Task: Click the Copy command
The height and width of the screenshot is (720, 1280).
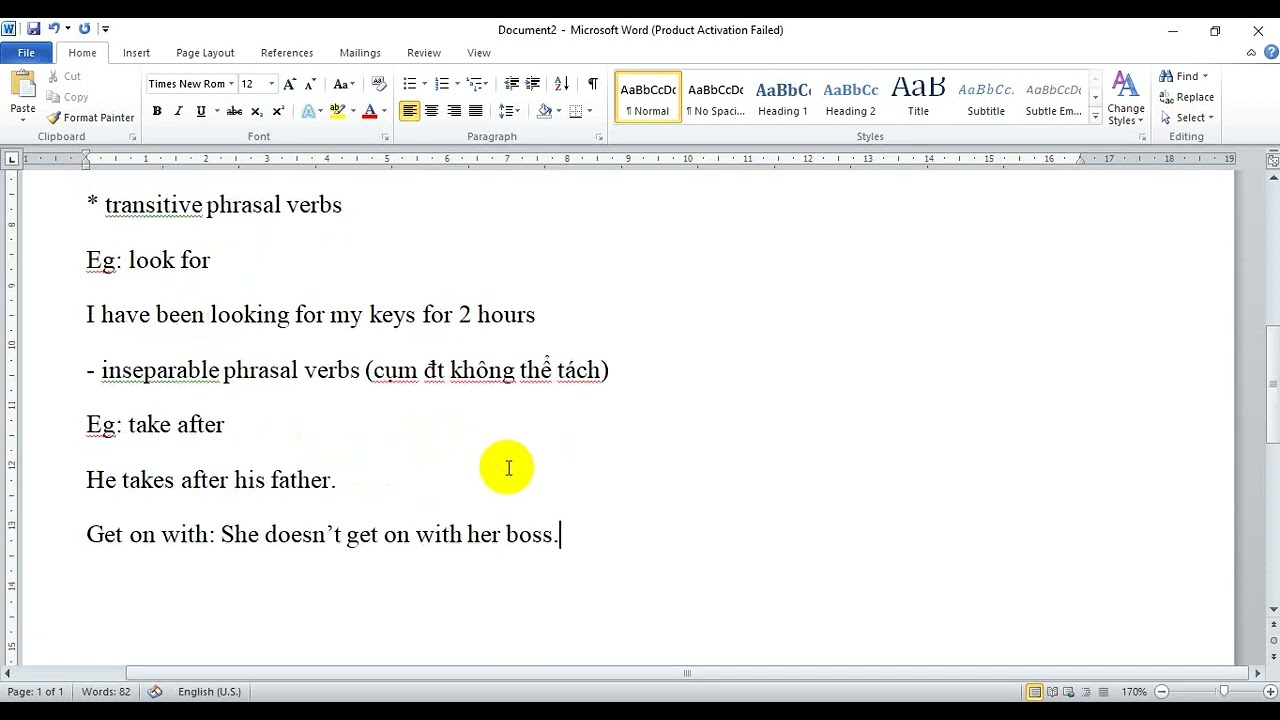Action: click(x=67, y=97)
